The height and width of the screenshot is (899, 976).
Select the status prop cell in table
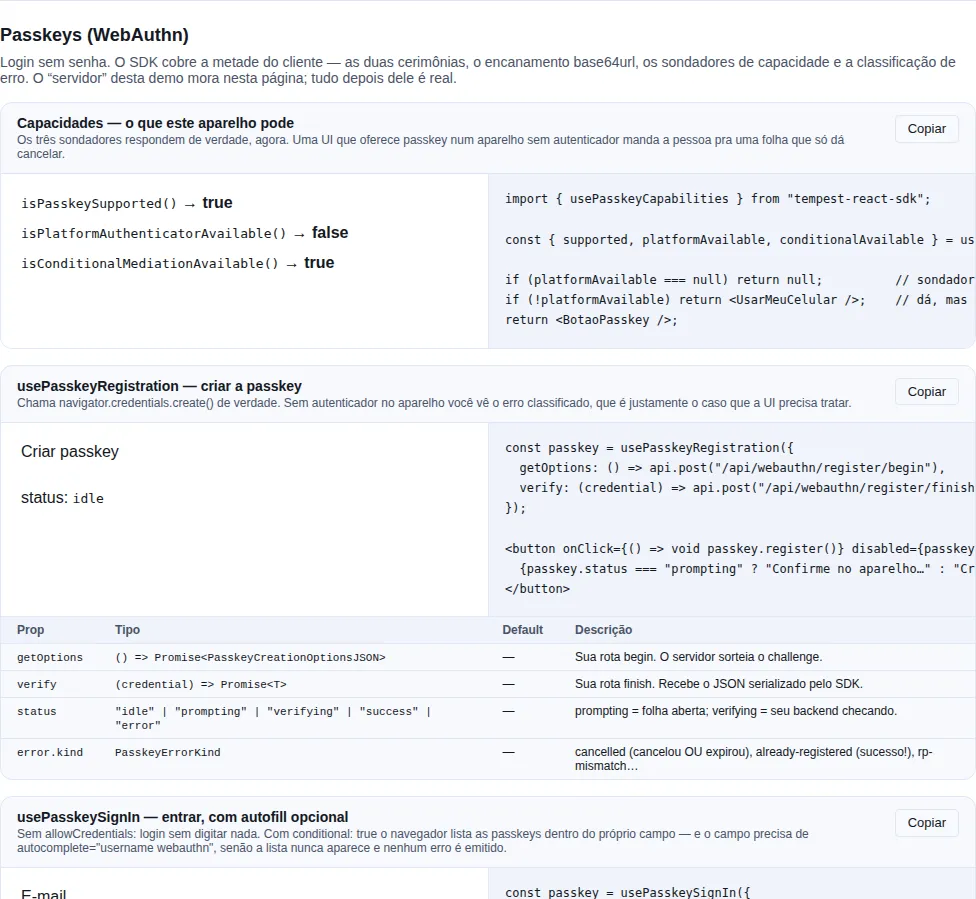click(37, 711)
